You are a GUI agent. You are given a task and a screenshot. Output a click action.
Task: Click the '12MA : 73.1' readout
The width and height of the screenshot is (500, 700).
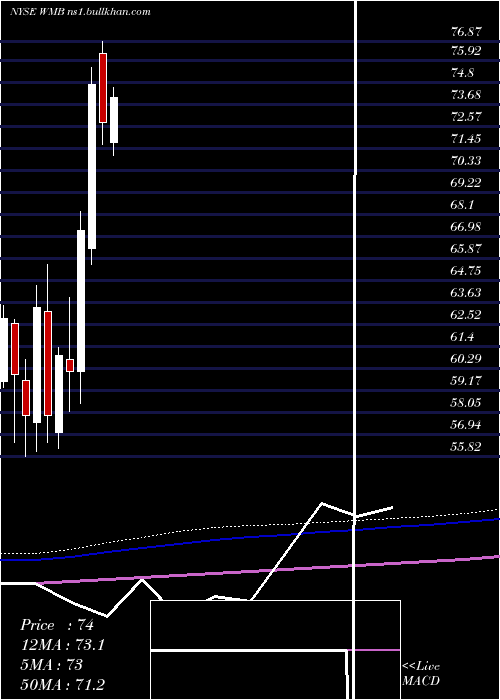[x=62, y=645]
